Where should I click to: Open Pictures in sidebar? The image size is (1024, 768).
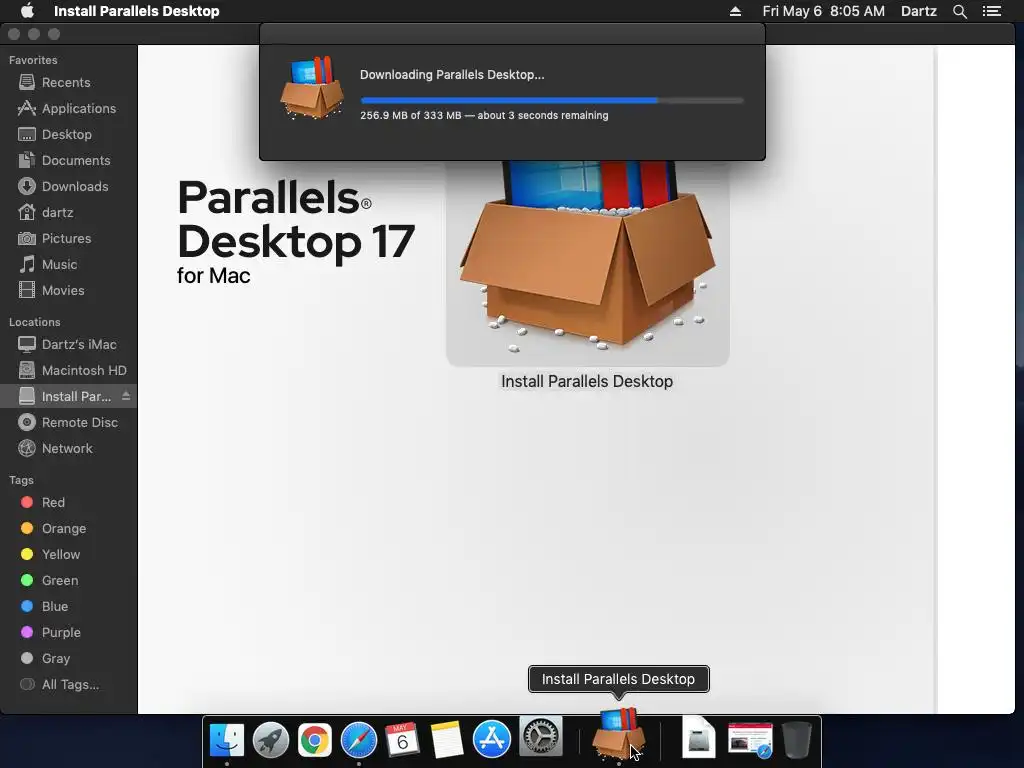69,239
